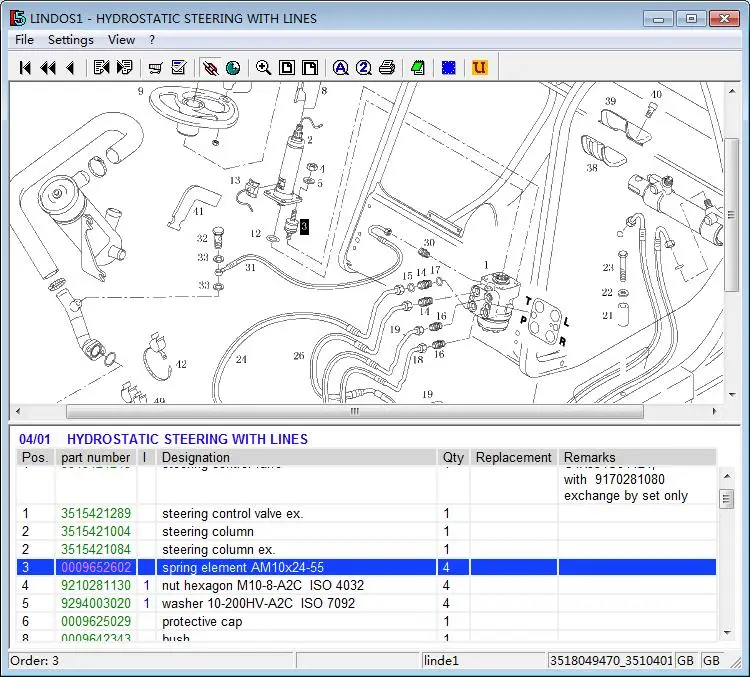Select nut hexagon M10-8-A2C ISO 4032 row
The image size is (750, 677).
366,585
